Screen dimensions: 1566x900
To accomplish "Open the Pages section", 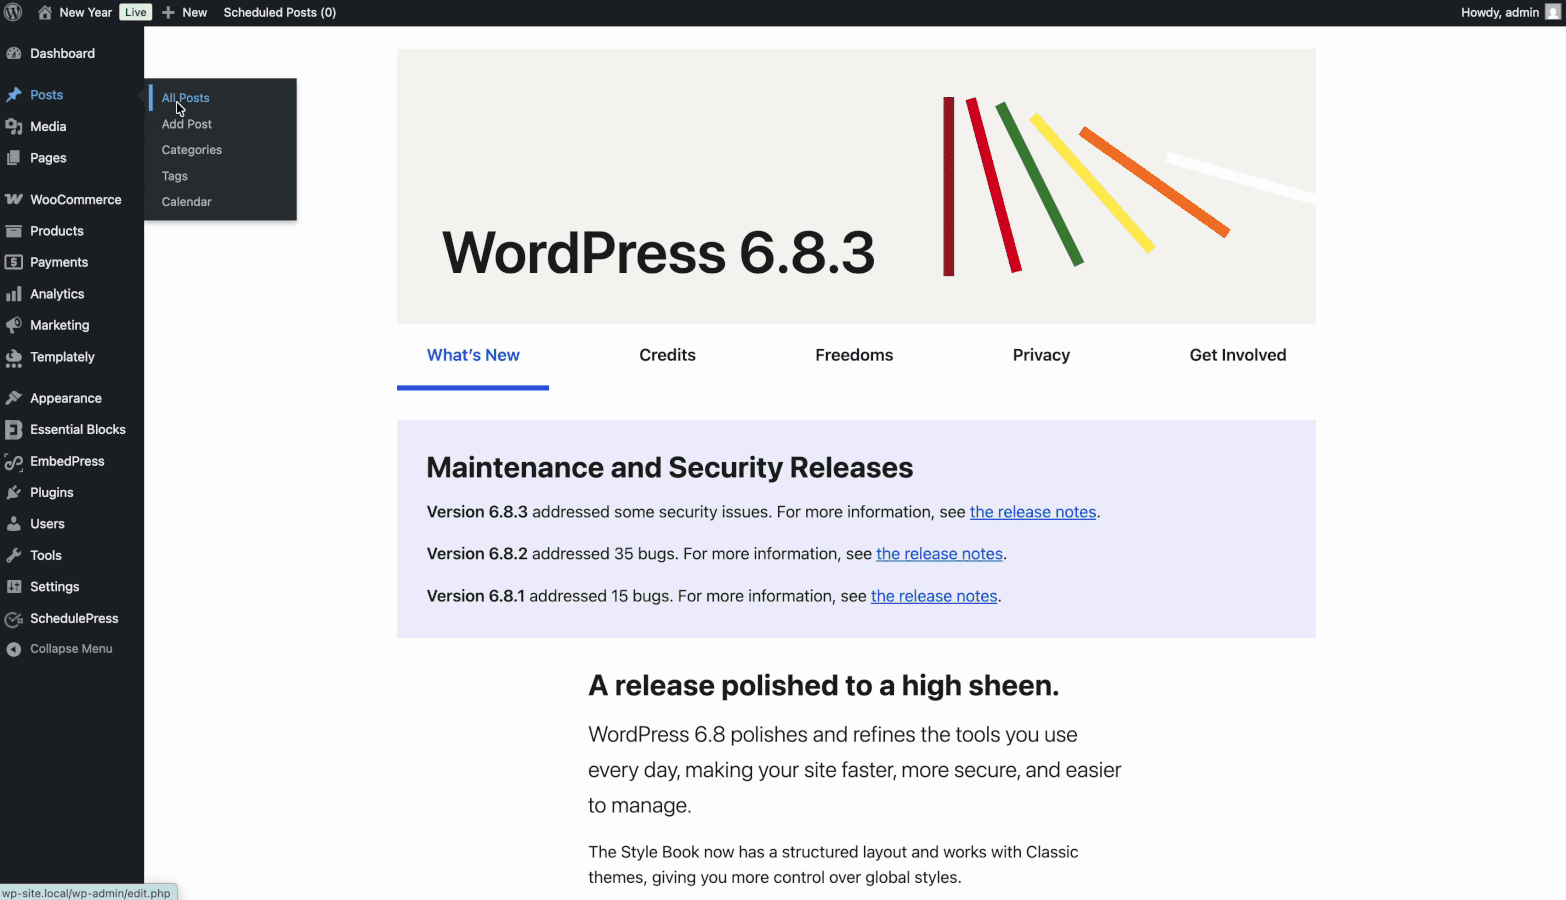I will pyautogui.click(x=50, y=157).
